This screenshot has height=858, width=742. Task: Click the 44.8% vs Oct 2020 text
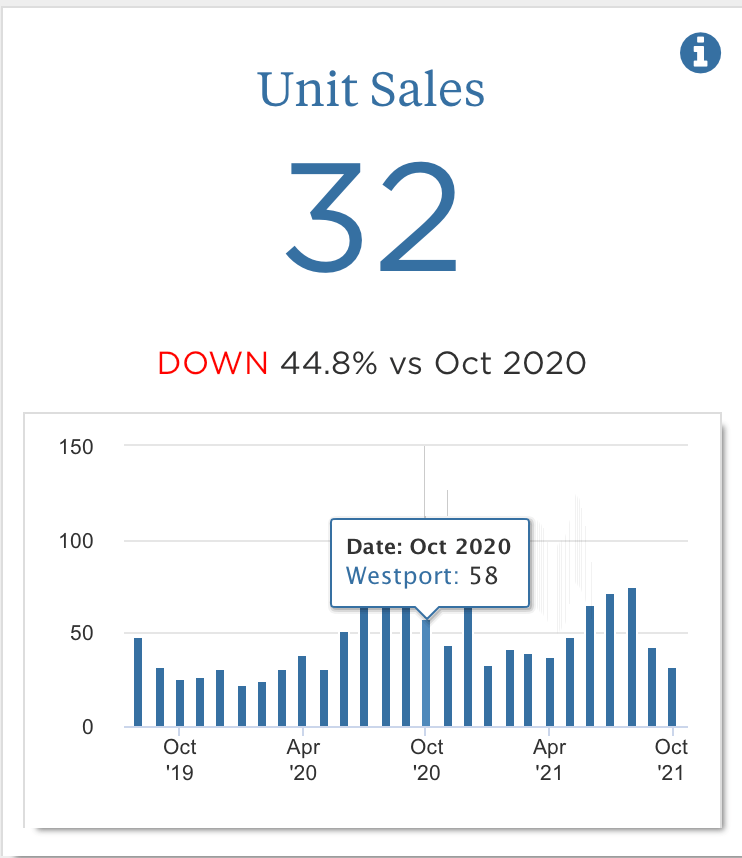tap(432, 363)
